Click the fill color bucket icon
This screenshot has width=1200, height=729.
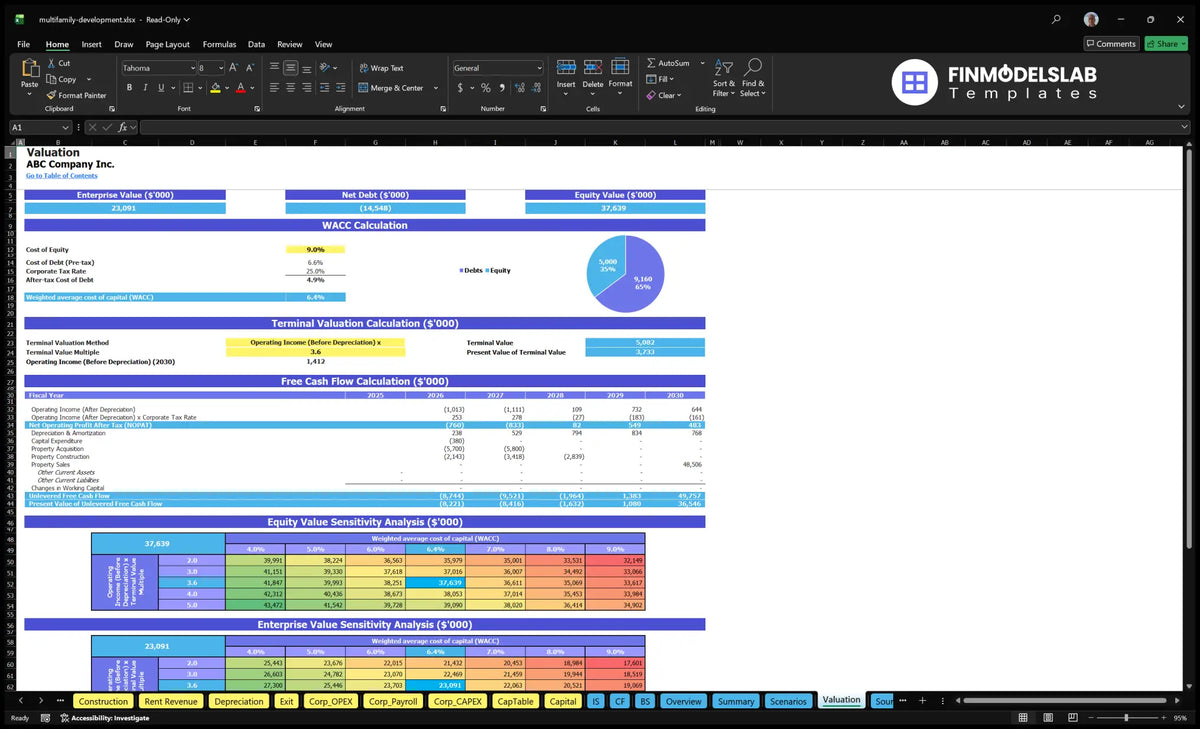pos(215,88)
